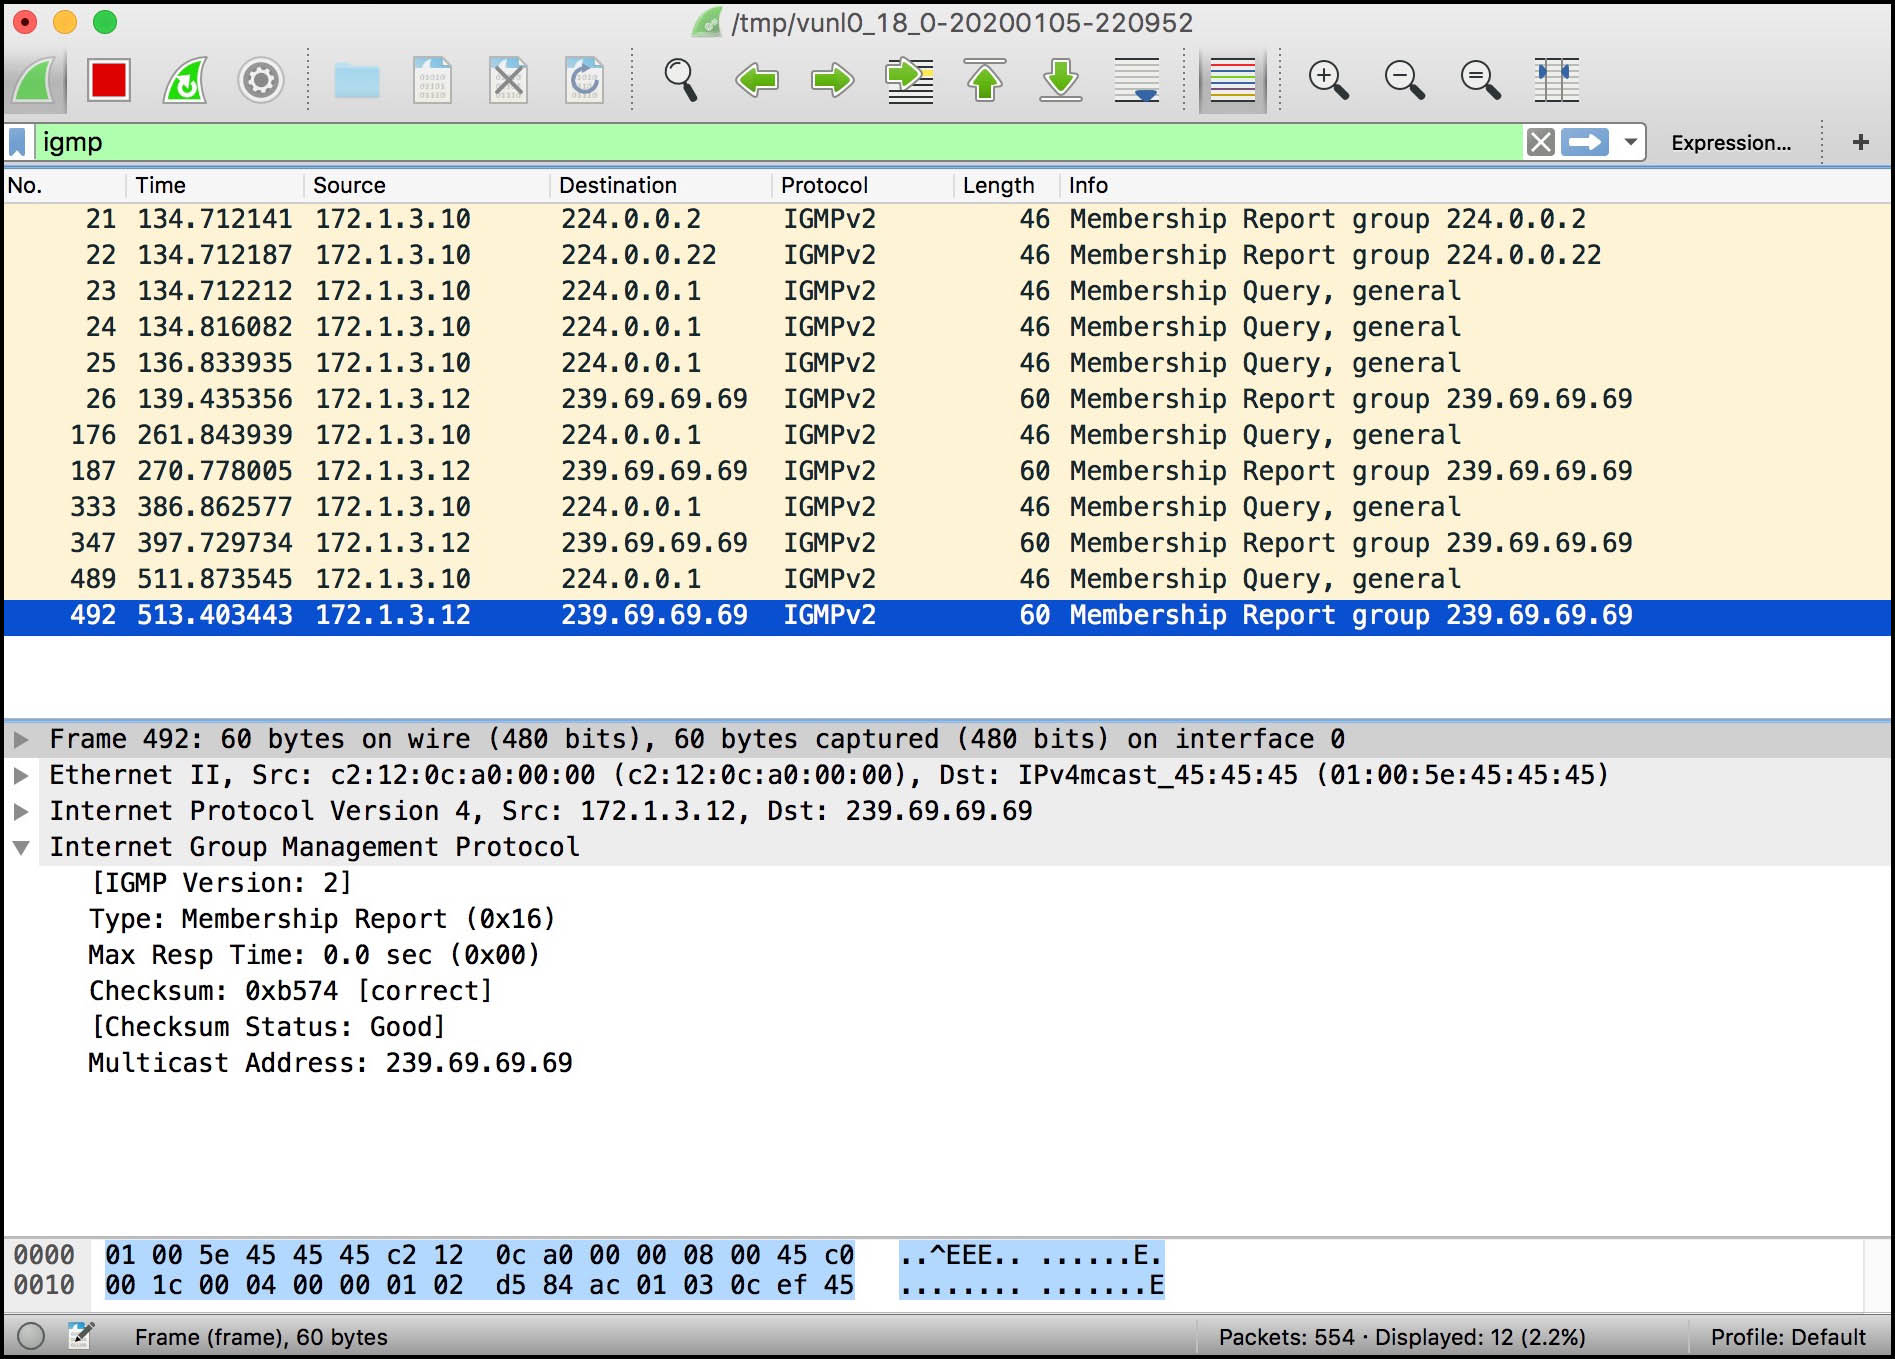Expand the Frame 492 details
The image size is (1895, 1359).
(21, 740)
